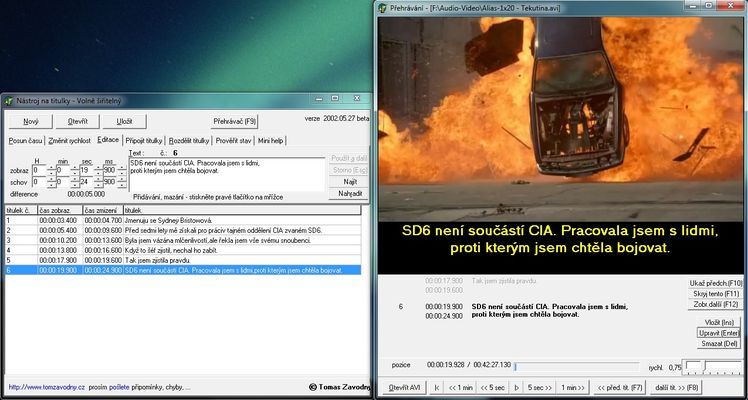The height and width of the screenshot is (400, 748).
Task: Click inside the subtitle text editing box
Action: (227, 175)
